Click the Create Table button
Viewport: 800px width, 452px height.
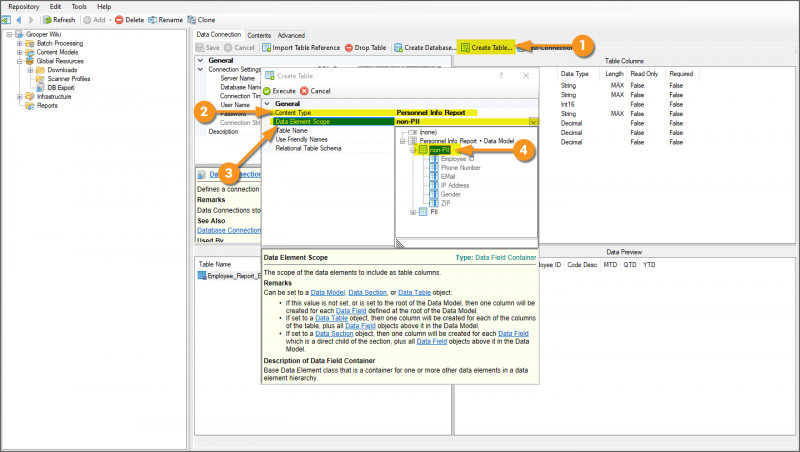tap(486, 47)
